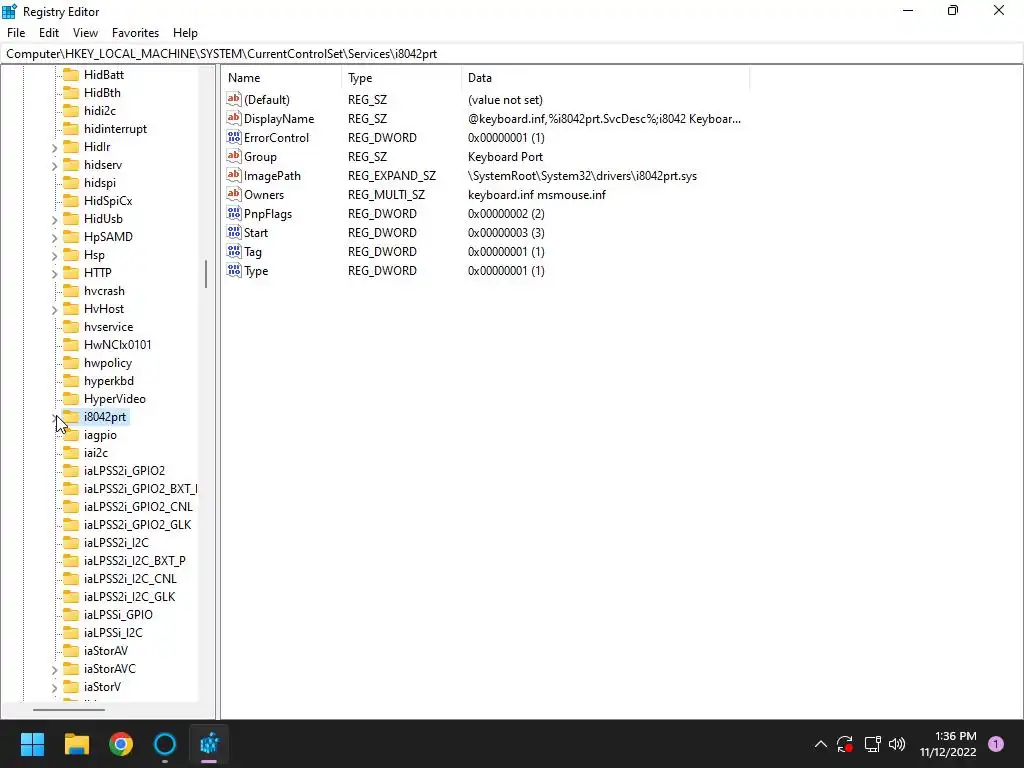Expand the HidIr tree node
Screen dimensions: 1024x768
tap(55, 148)
